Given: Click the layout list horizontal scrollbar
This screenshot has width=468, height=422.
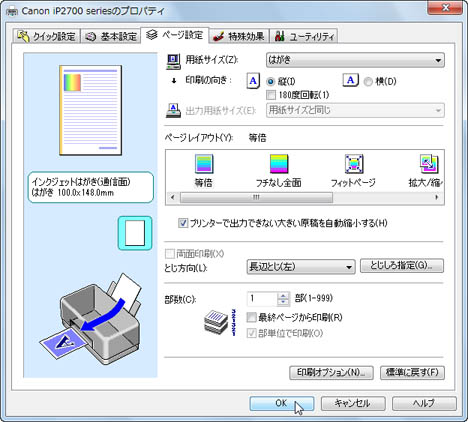Looking at the screenshot, I should point(305,197).
